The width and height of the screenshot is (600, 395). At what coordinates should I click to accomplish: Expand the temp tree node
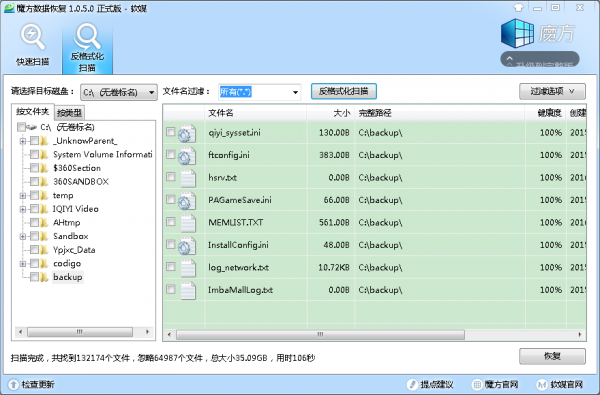point(23,196)
